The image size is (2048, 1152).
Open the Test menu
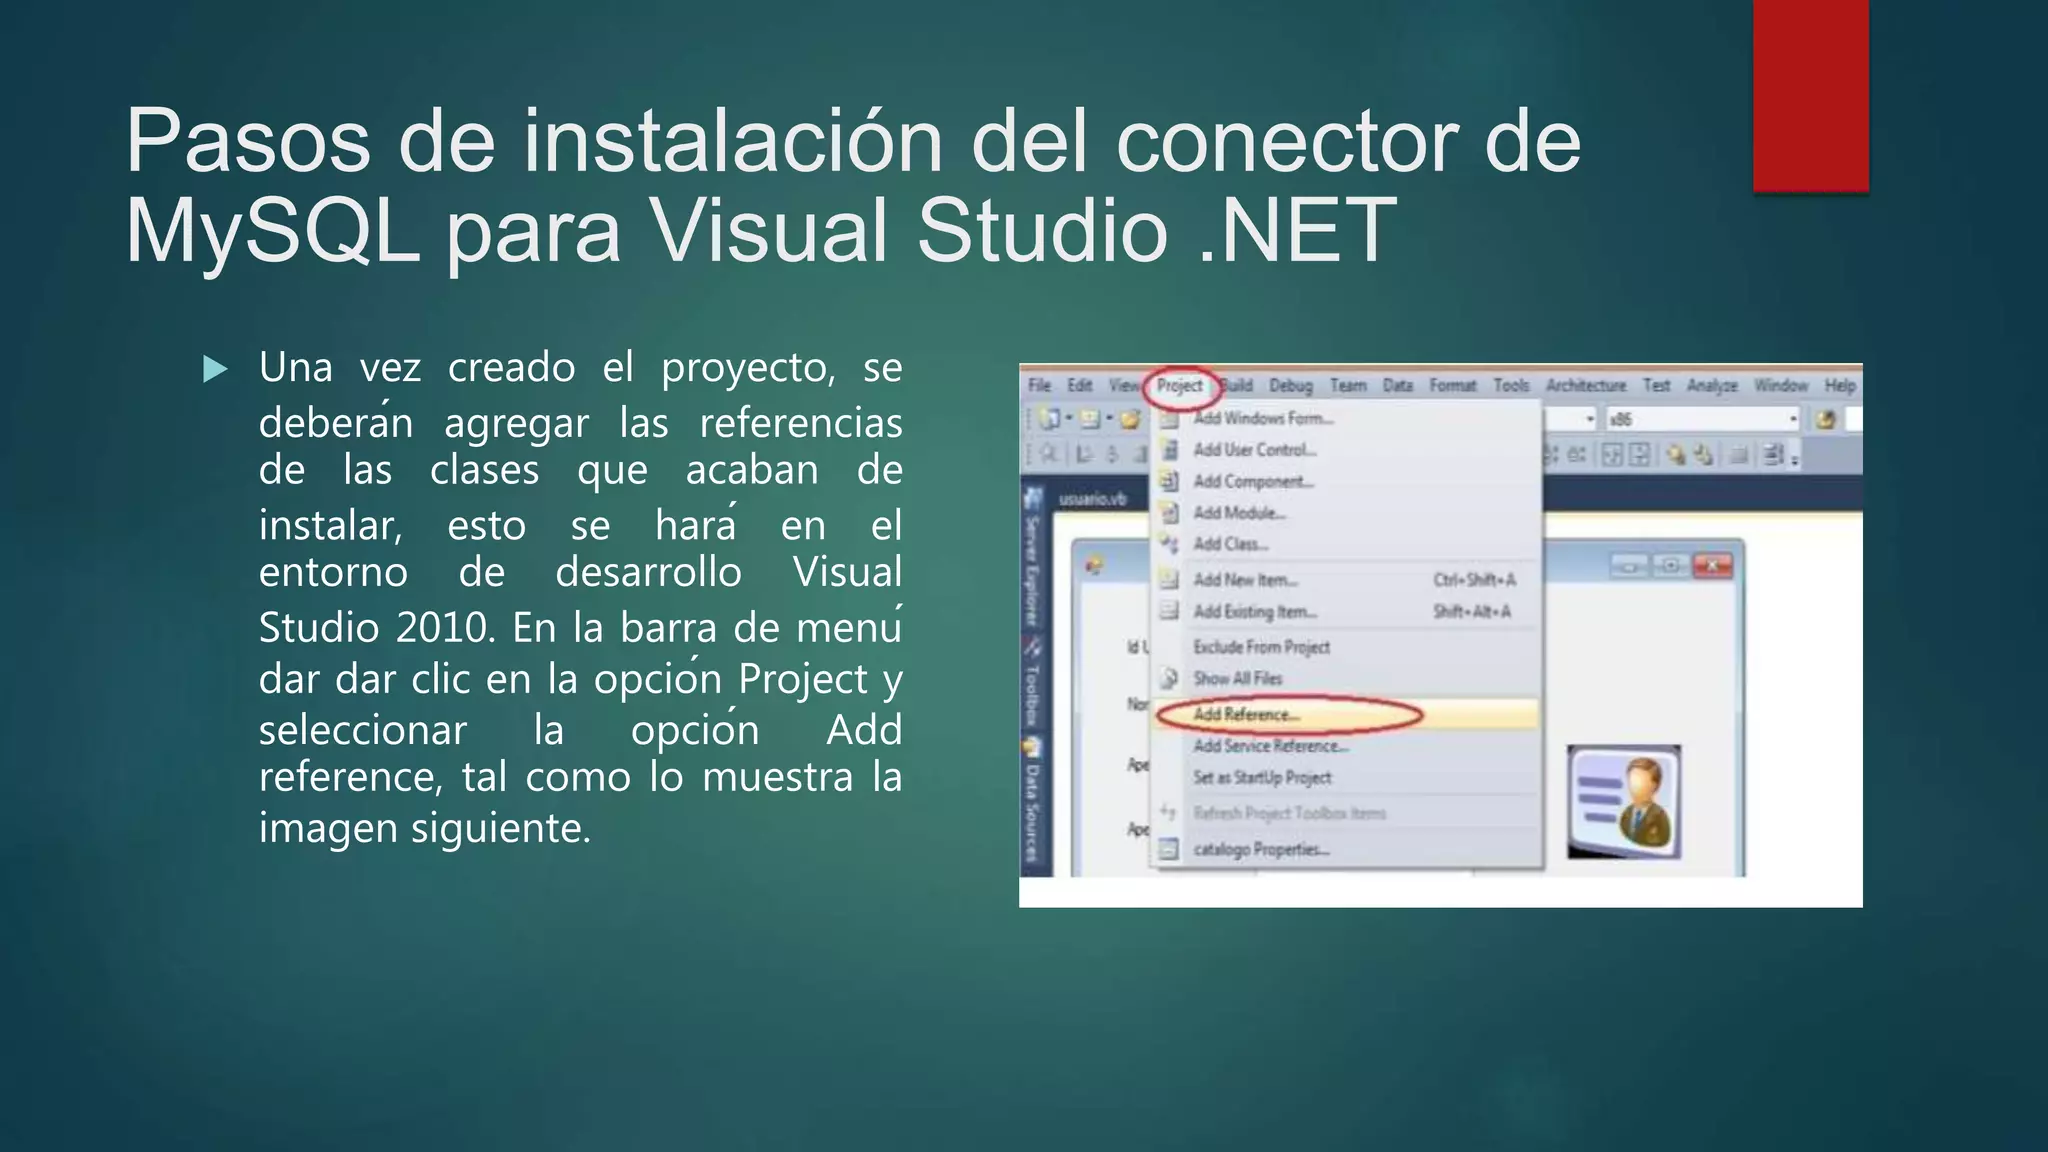(1657, 385)
